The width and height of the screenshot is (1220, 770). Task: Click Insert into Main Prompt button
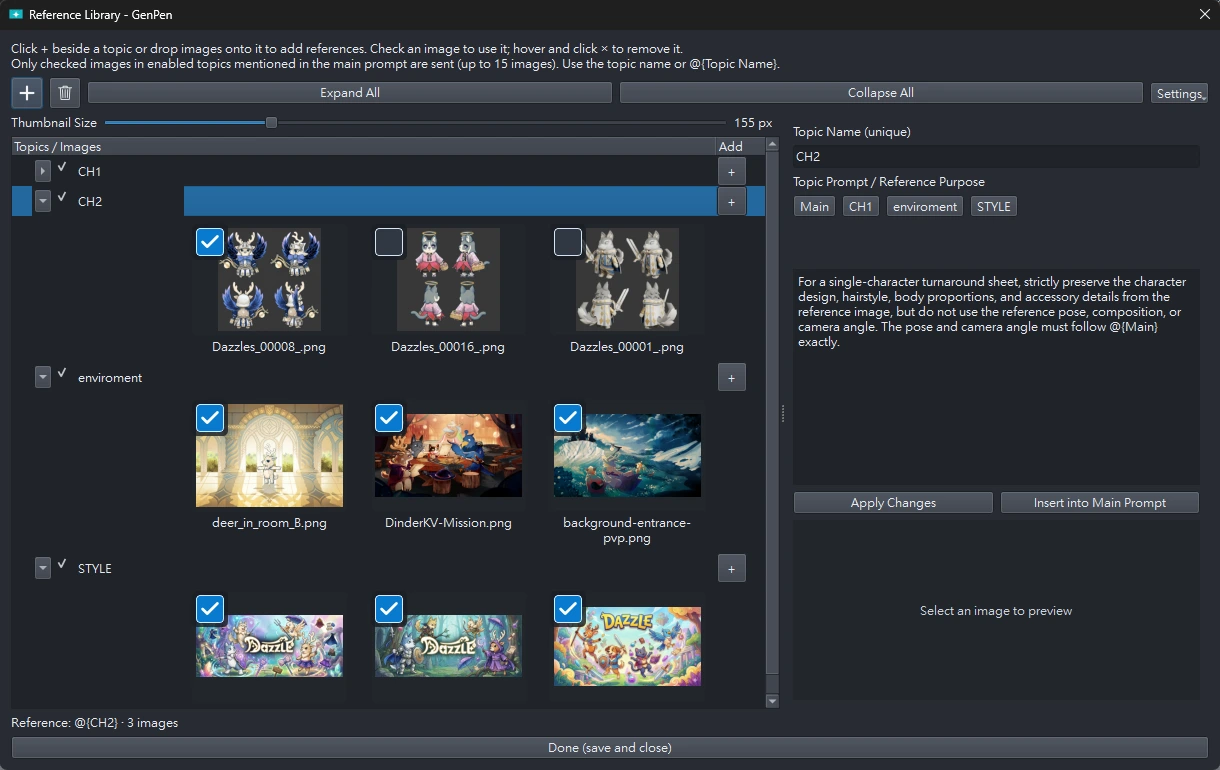tap(1100, 503)
